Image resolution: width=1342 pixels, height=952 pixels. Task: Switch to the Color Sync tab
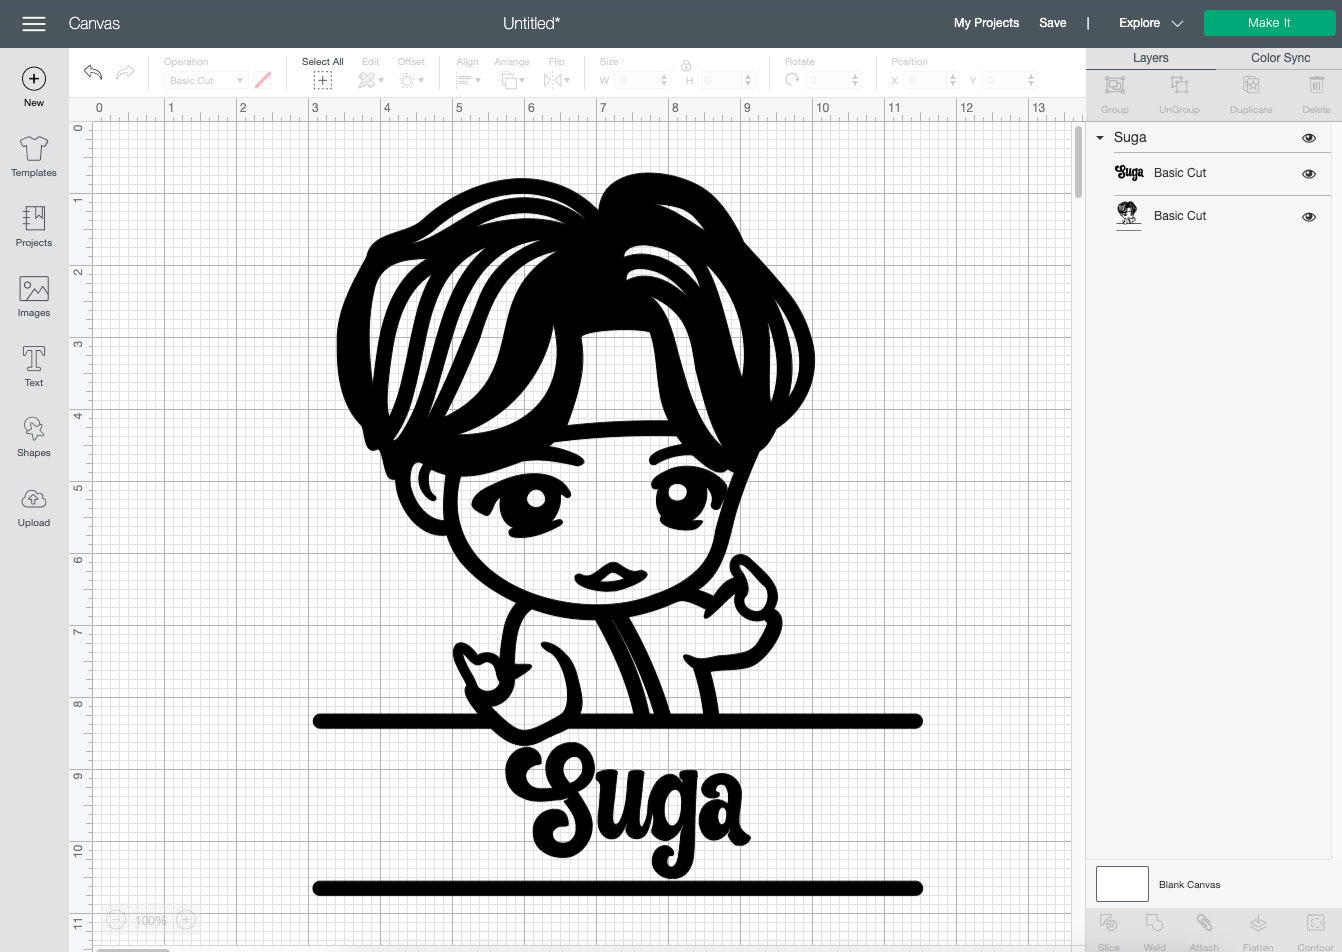(x=1280, y=58)
